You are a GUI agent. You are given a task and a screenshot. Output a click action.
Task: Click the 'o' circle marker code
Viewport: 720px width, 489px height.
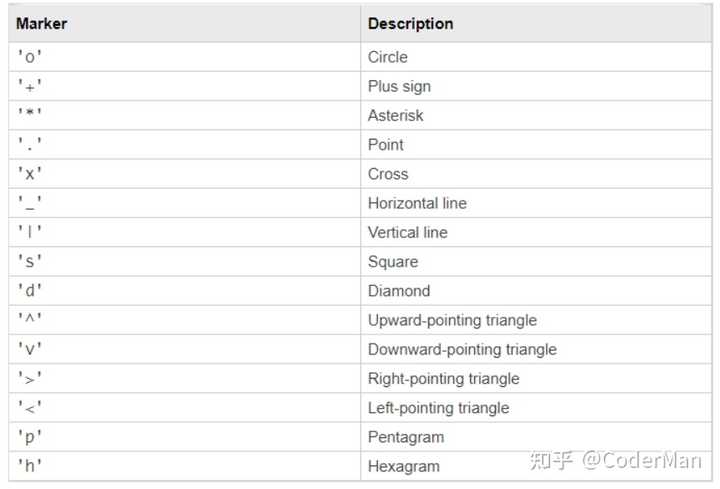[29, 57]
